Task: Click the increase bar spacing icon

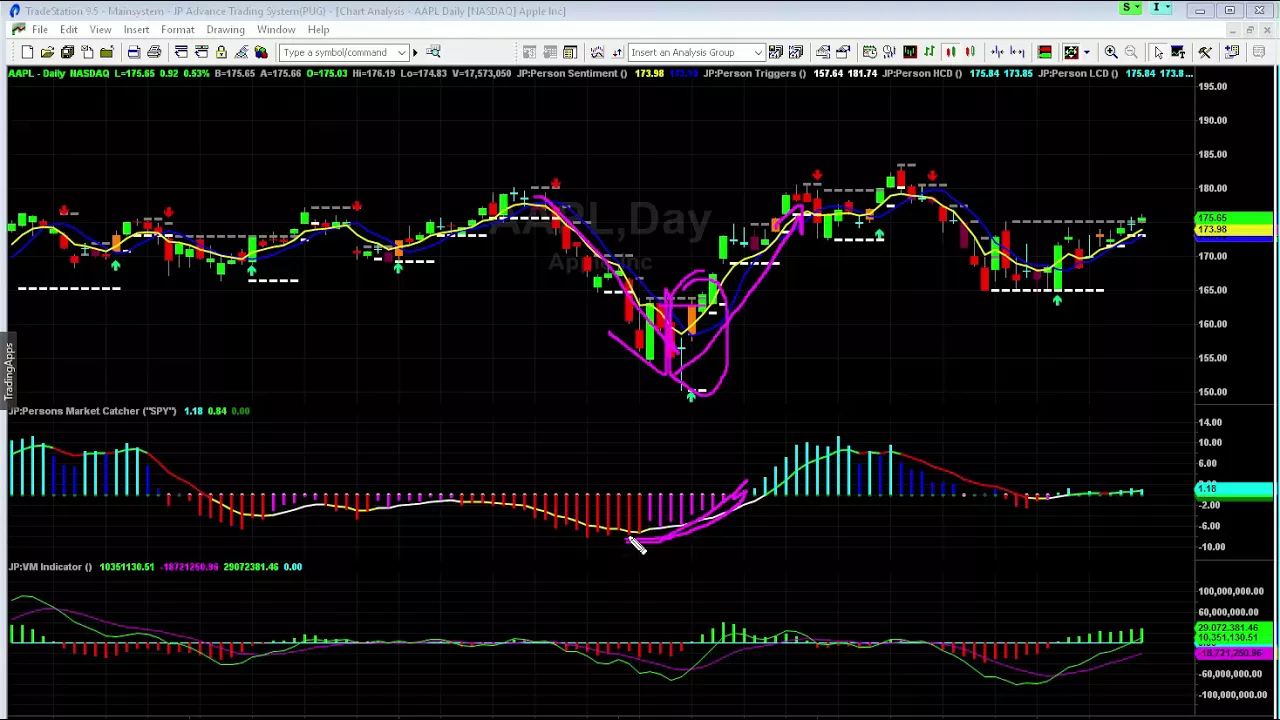Action: [1017, 52]
